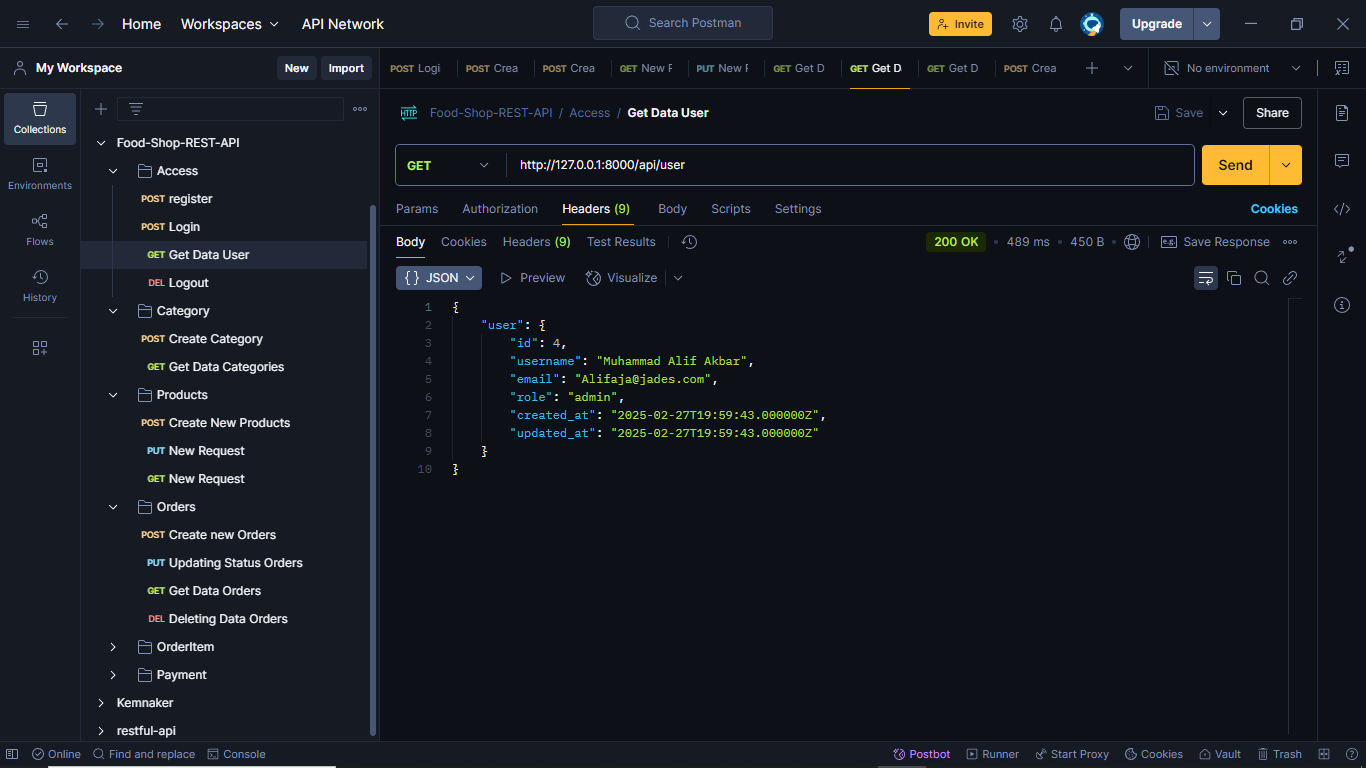1366x768 pixels.
Task: Toggle word wrap in response viewer
Action: pos(1206,278)
